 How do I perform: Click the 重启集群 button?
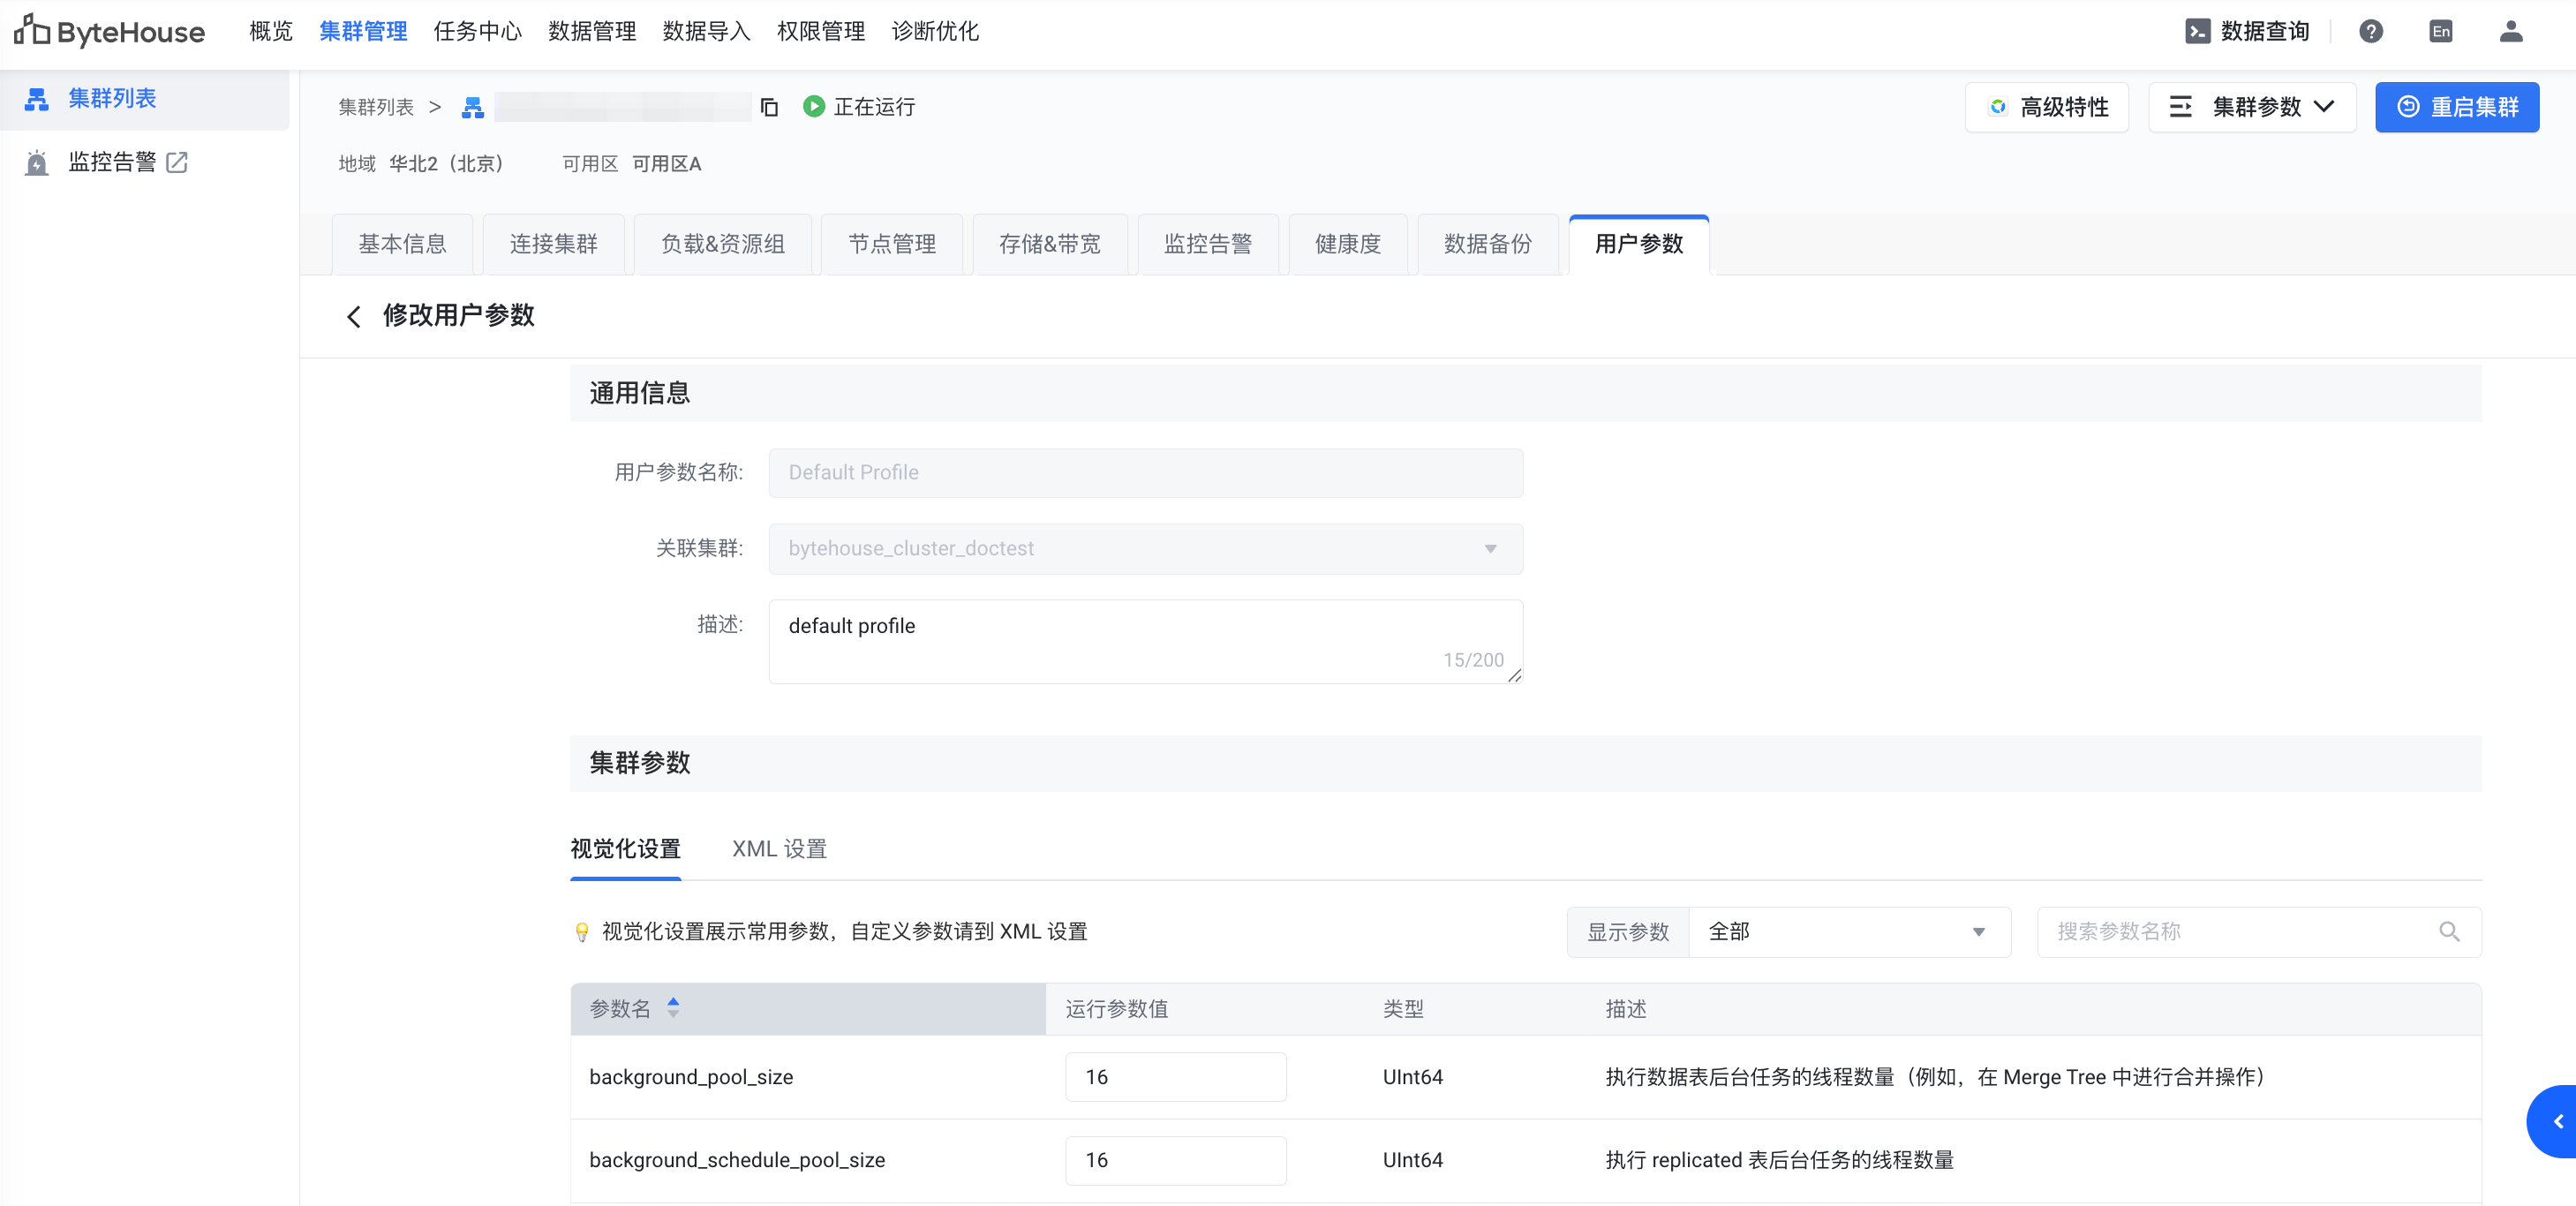click(x=2456, y=107)
